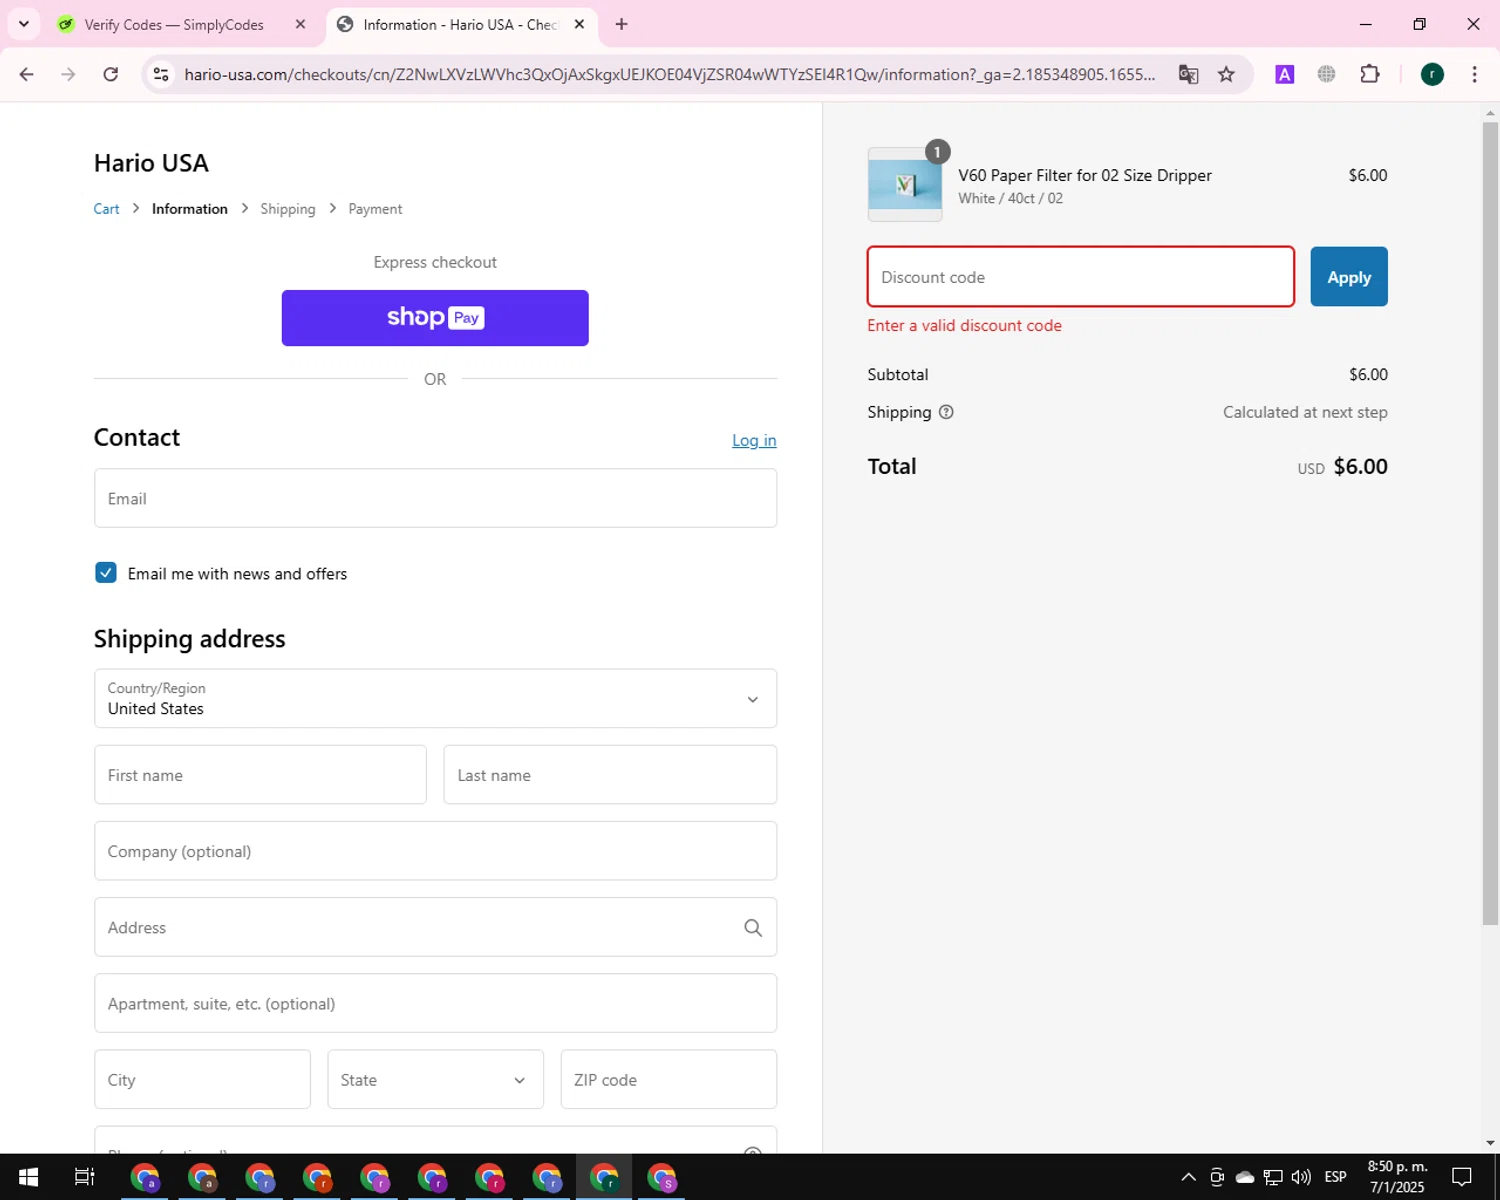
Task: Open Windows Task View
Action: (x=84, y=1177)
